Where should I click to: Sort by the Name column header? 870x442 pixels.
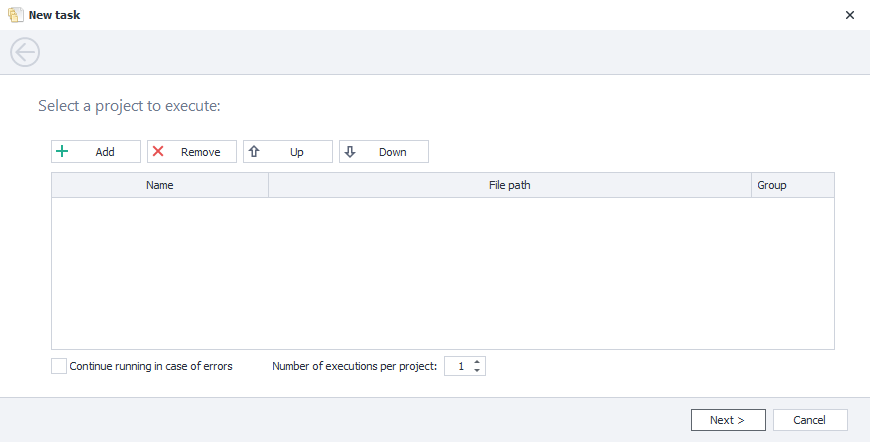point(160,185)
